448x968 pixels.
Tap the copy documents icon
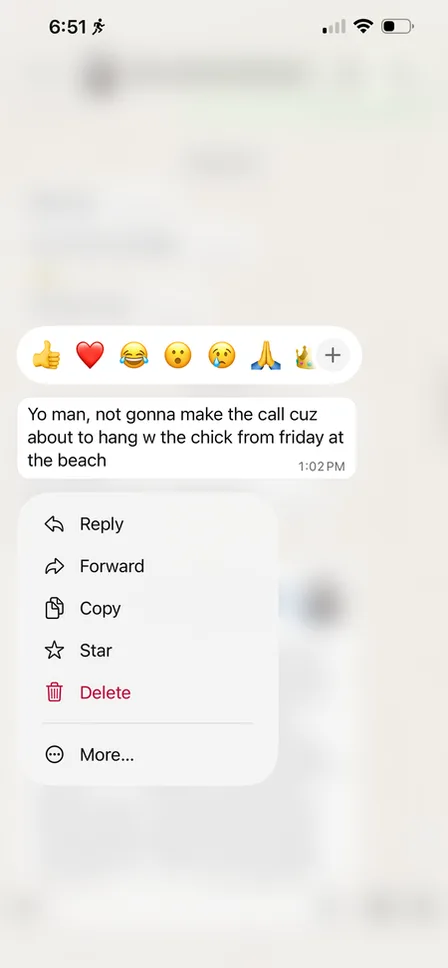coord(54,608)
